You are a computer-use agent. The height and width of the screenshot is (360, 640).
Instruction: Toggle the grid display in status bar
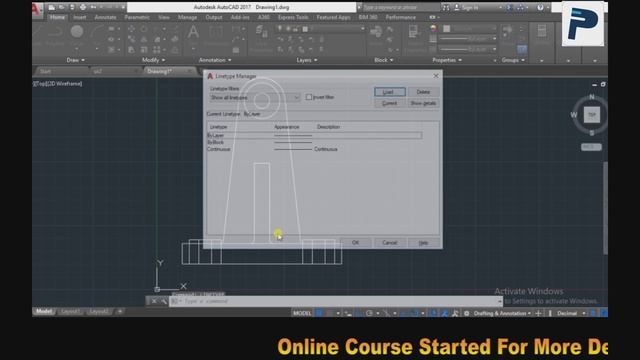point(319,313)
